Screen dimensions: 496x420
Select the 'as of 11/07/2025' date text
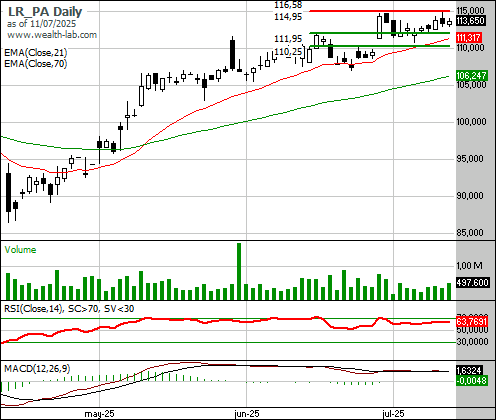(41, 24)
